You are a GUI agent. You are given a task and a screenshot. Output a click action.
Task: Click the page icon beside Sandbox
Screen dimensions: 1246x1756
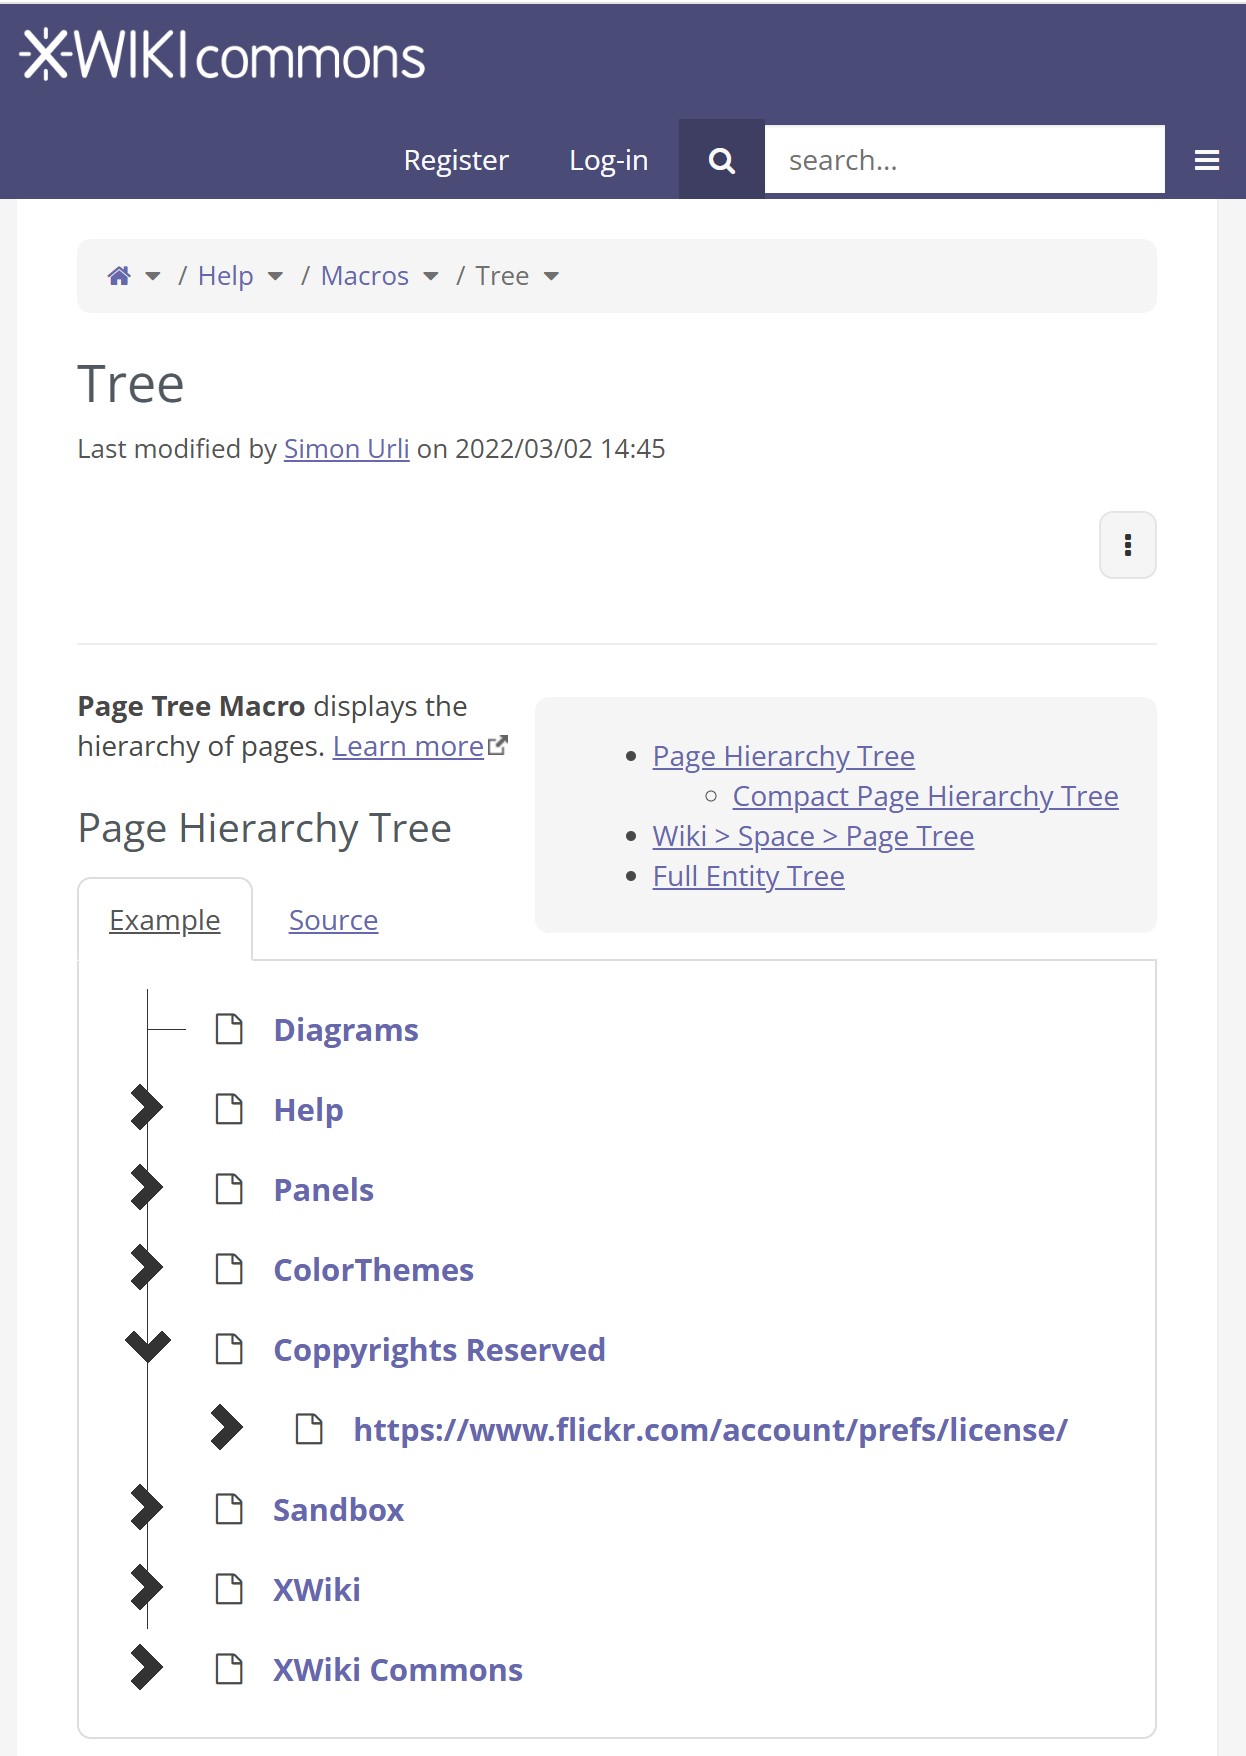[x=230, y=1509]
